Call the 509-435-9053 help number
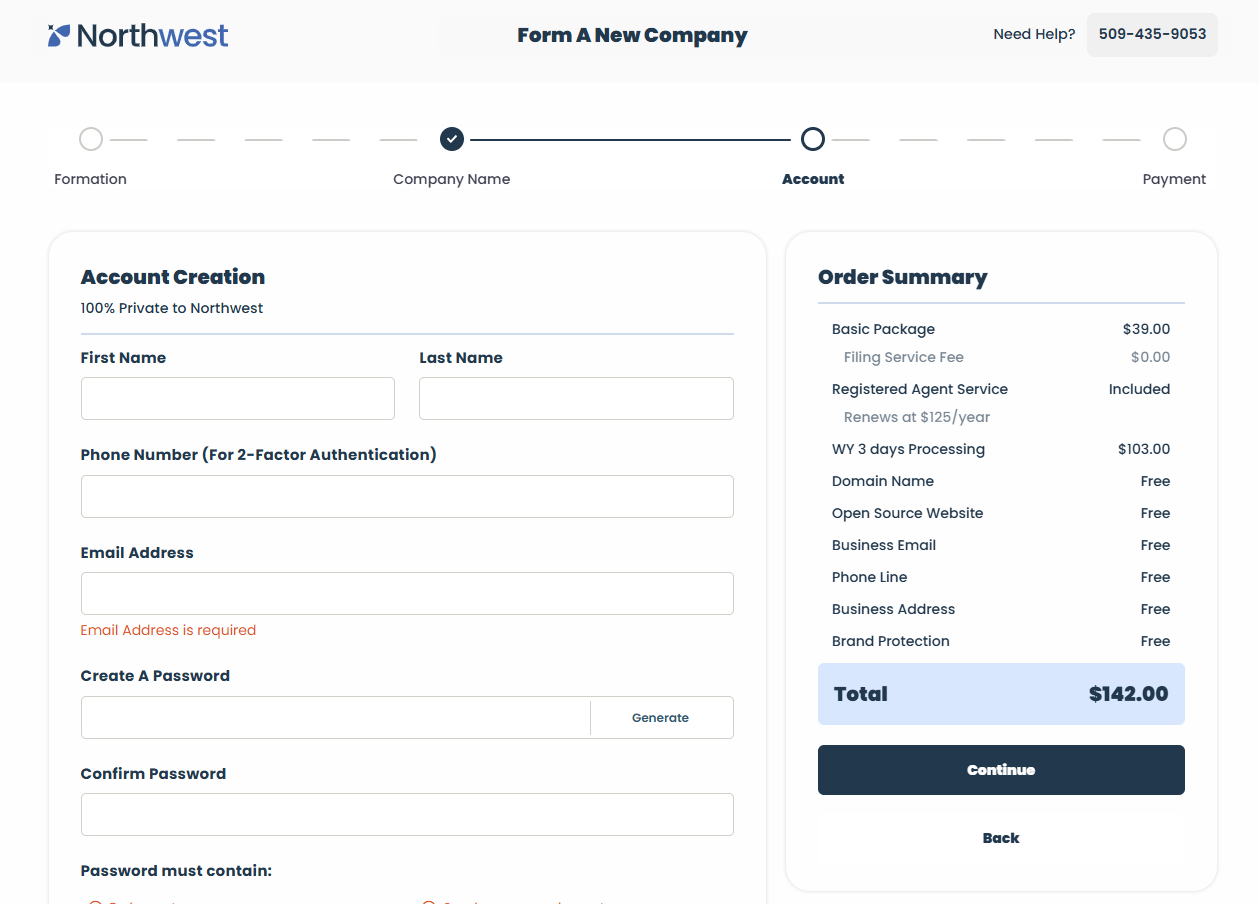Screen dimensions: 1259x904 [1152, 34]
